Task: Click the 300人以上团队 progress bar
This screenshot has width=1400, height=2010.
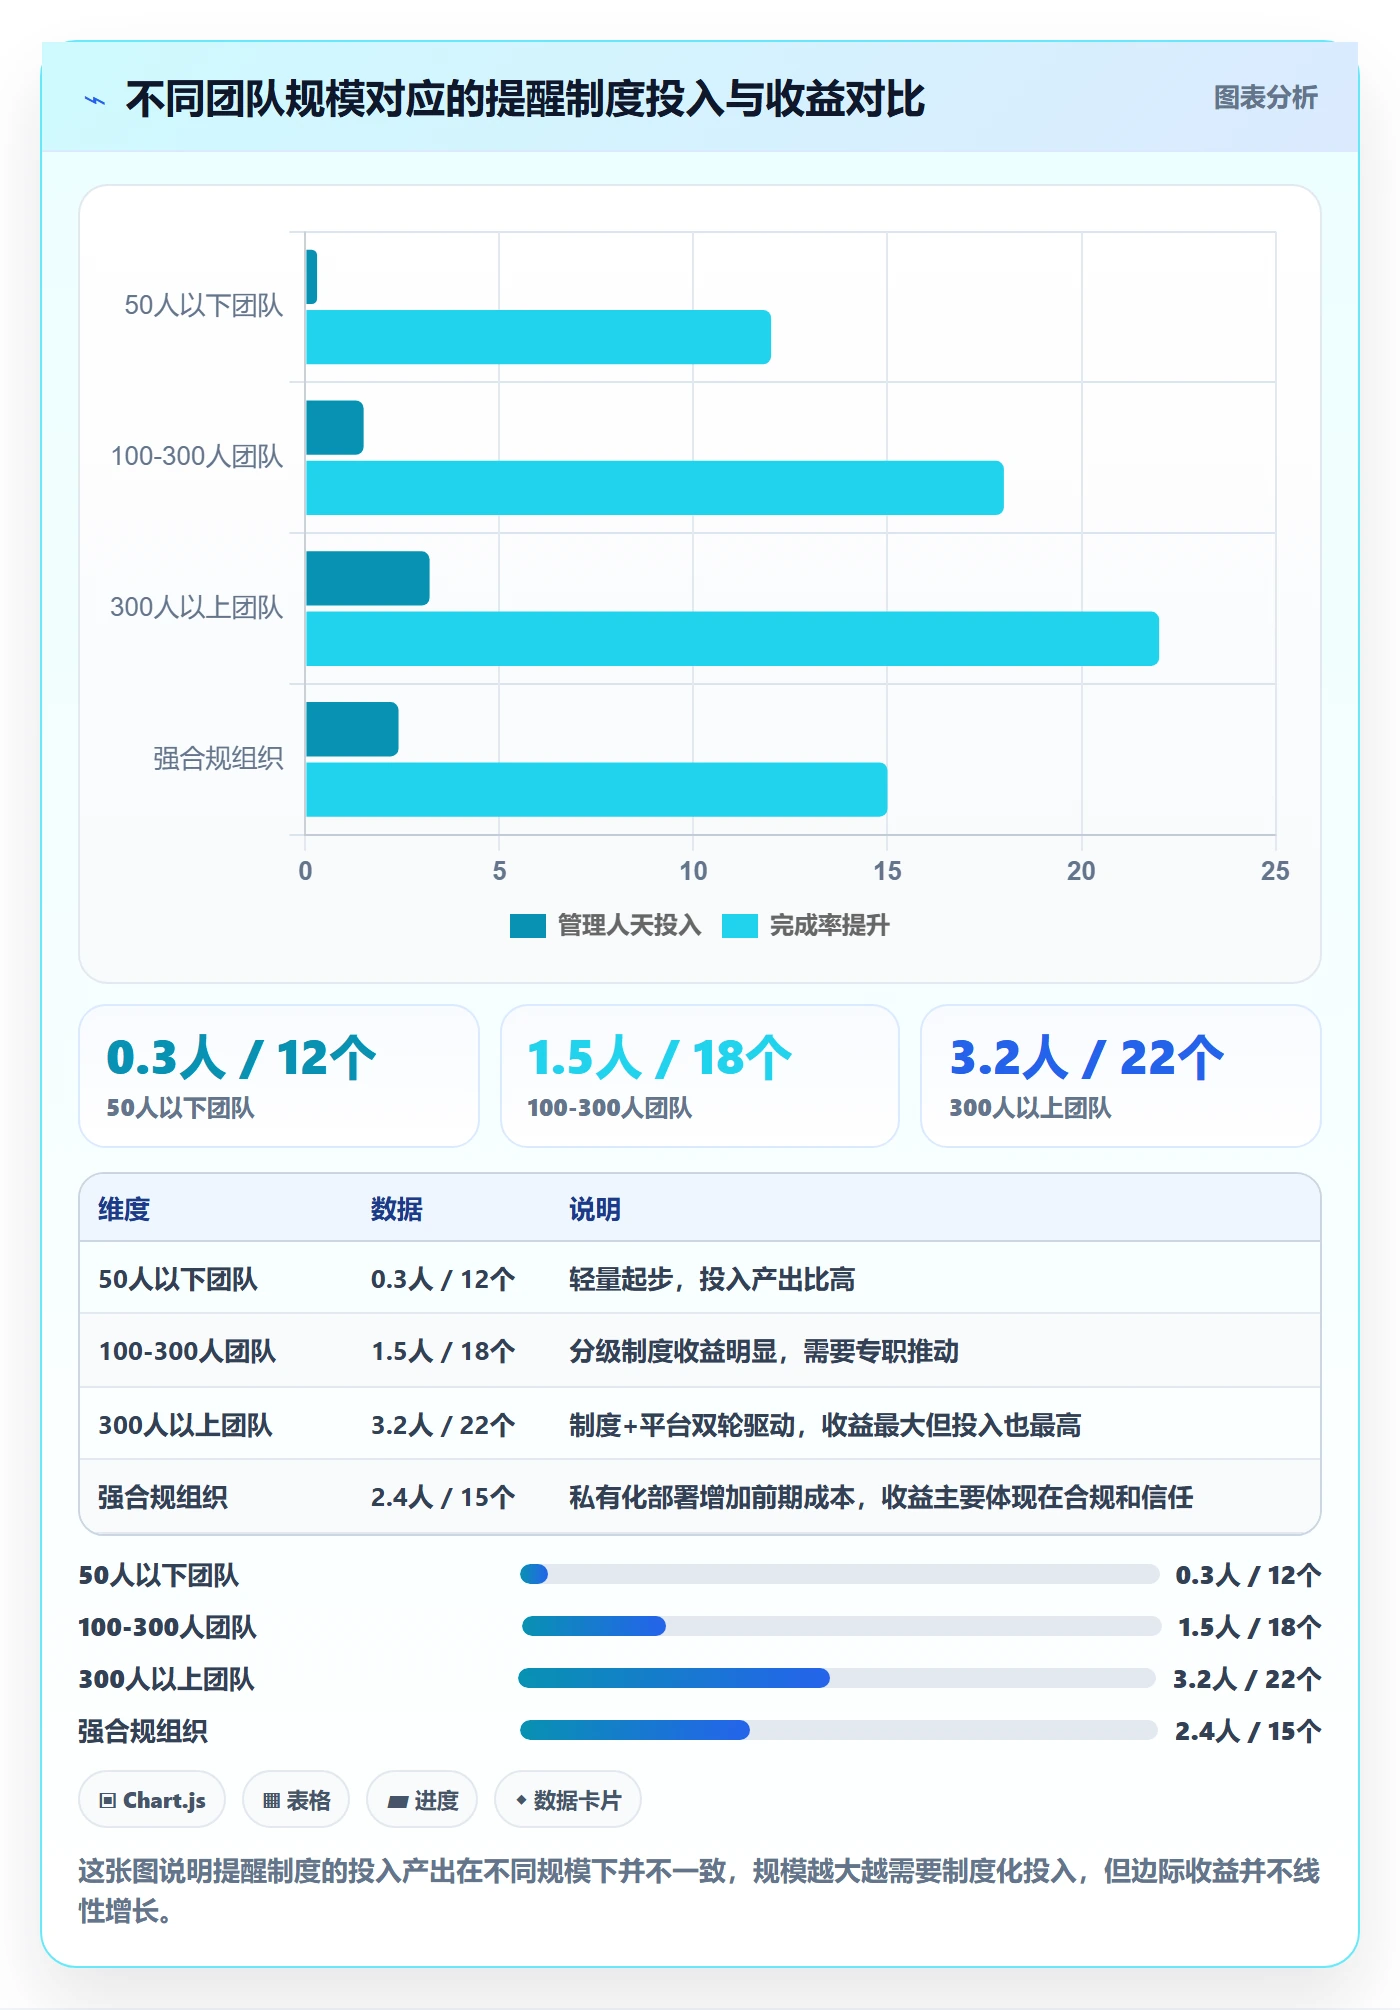Action: [837, 1678]
